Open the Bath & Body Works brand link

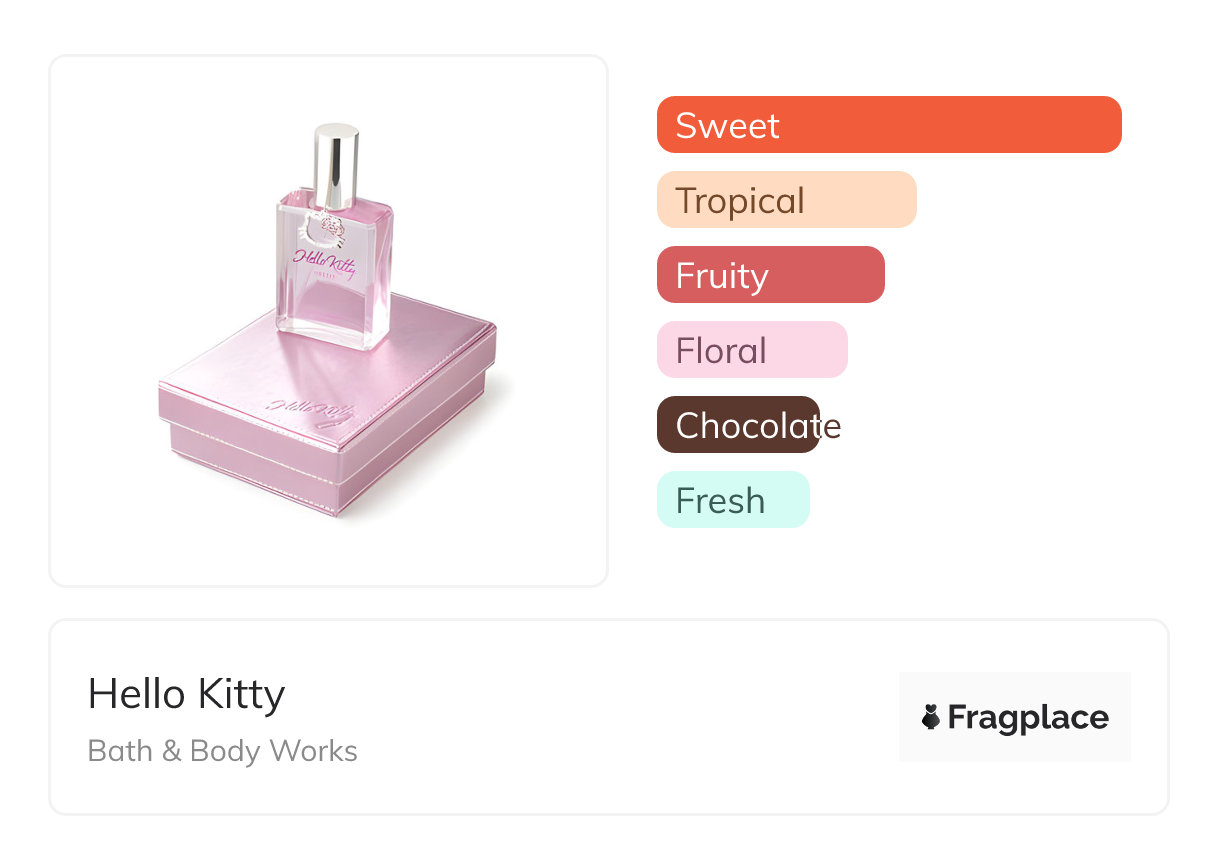point(222,751)
